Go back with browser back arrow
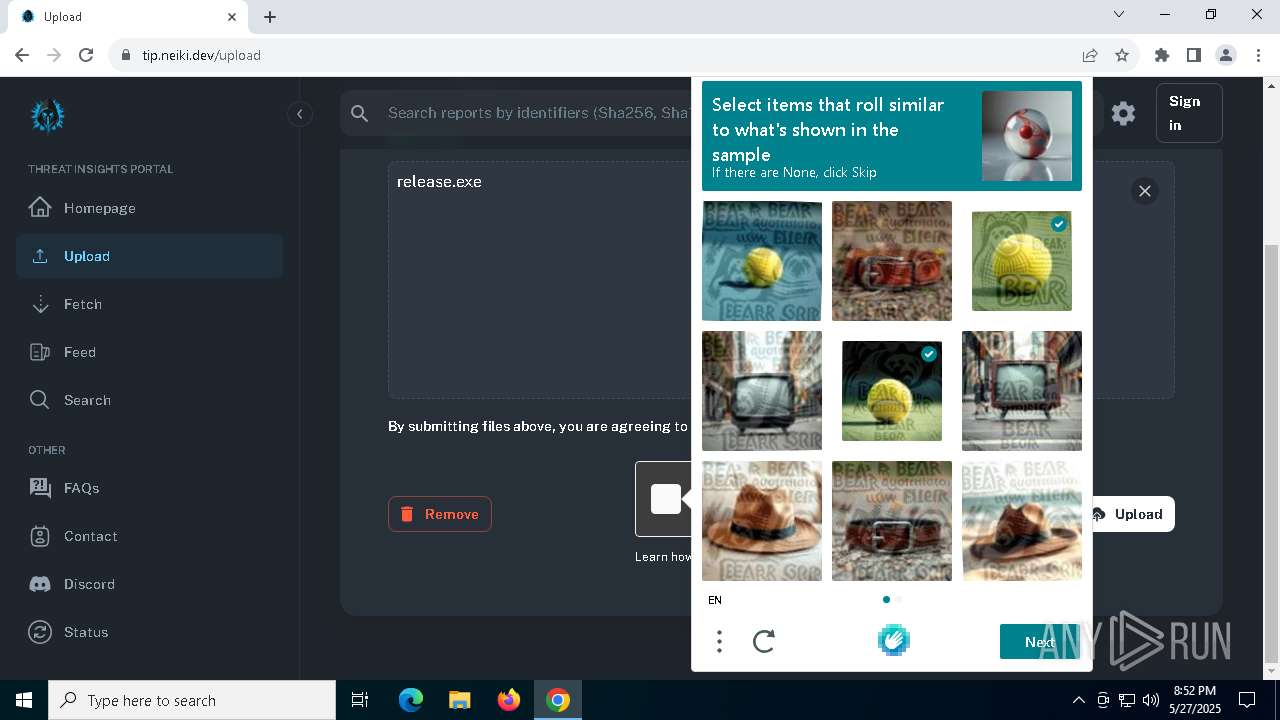 (x=22, y=55)
